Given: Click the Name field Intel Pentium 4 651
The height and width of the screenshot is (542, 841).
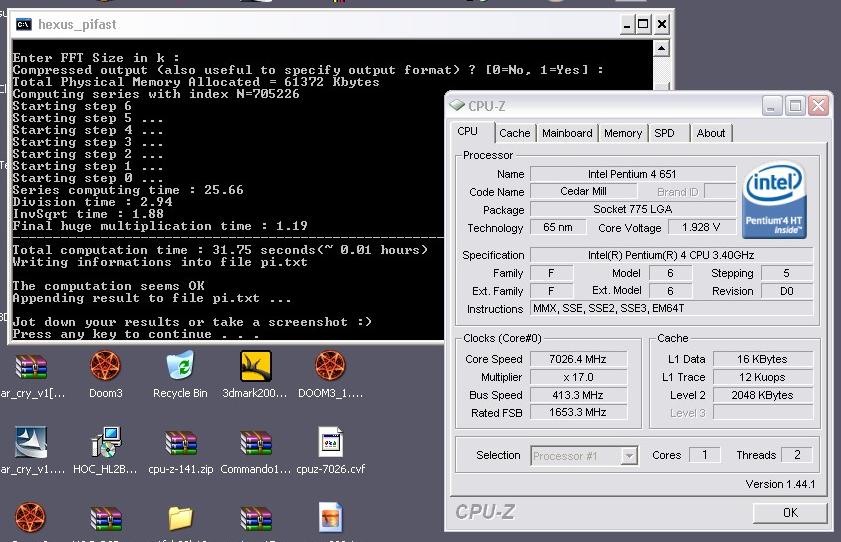Looking at the screenshot, I should tap(633, 174).
